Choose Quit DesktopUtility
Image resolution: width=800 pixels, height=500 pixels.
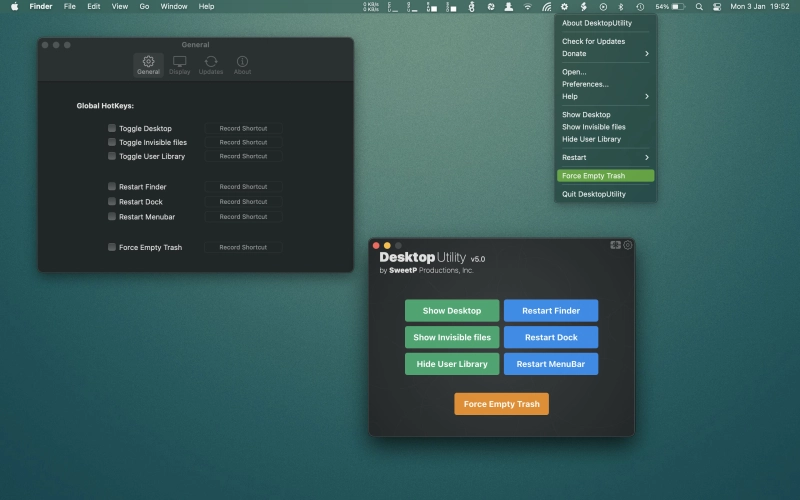[605, 194]
